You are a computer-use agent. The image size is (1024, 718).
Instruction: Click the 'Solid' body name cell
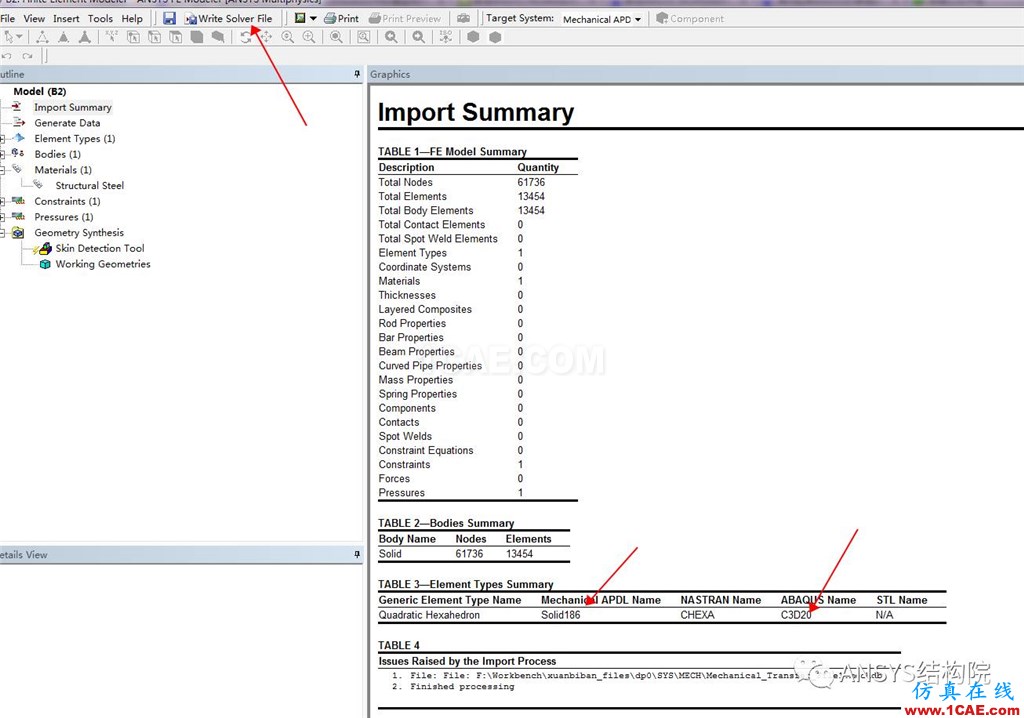[390, 554]
